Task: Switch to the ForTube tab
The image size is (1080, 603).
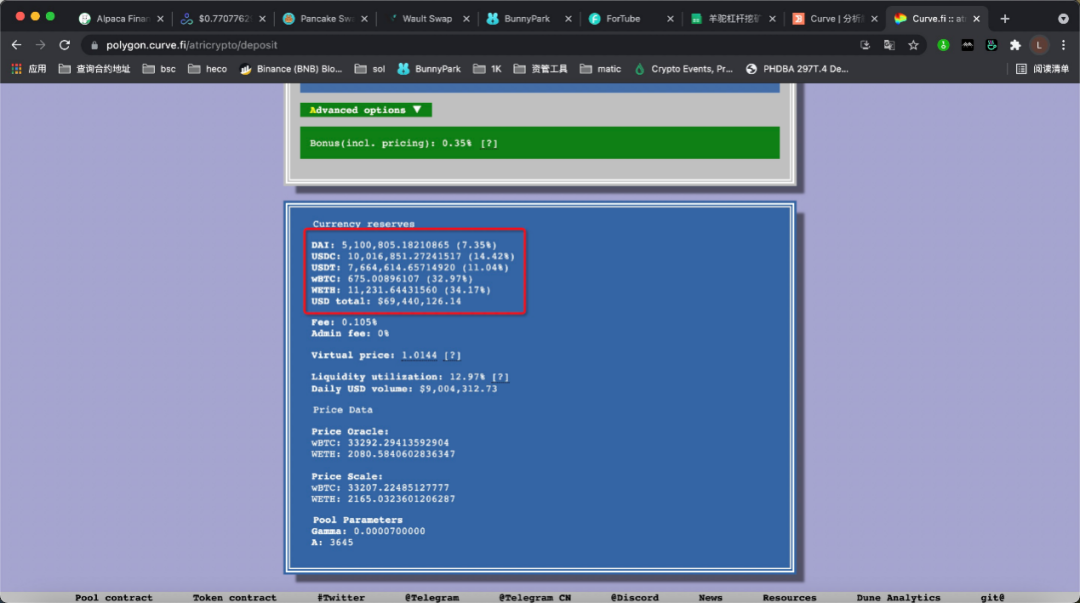Action: pyautogui.click(x=622, y=18)
